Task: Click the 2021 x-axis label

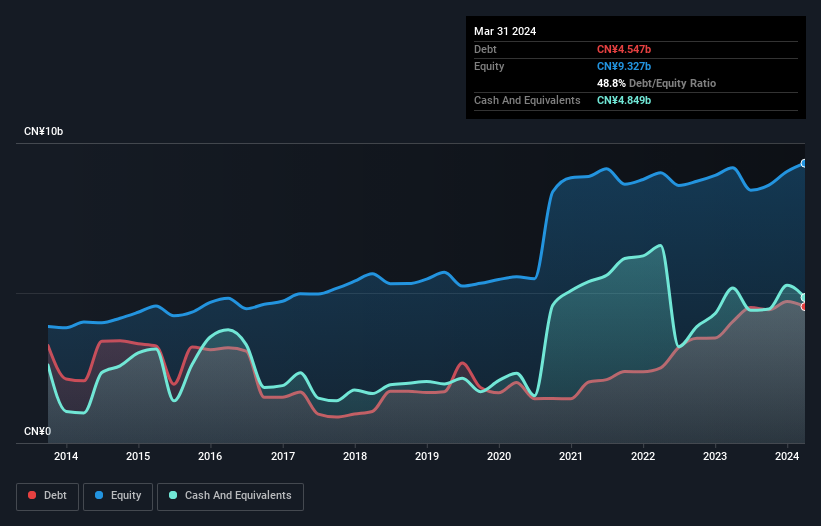Action: click(x=571, y=456)
